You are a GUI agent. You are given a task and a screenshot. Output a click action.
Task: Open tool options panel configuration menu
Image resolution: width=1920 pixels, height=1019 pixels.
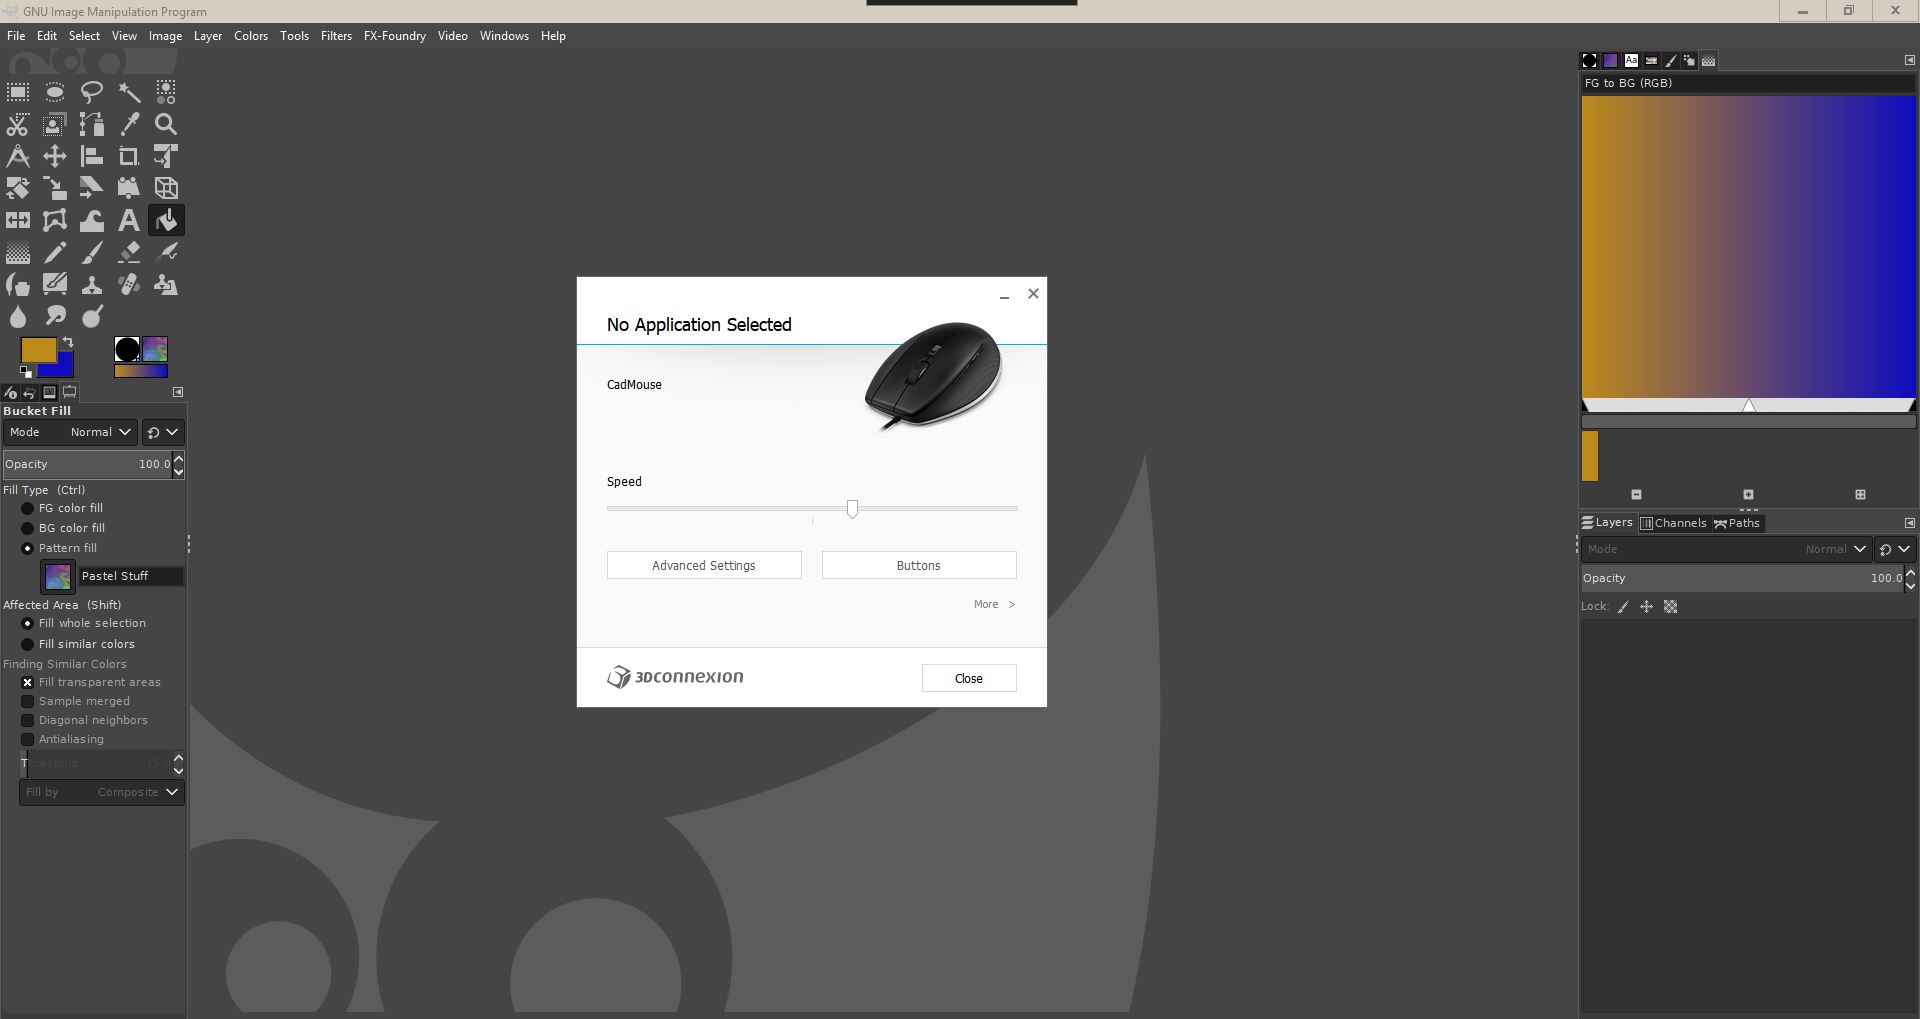pos(178,392)
